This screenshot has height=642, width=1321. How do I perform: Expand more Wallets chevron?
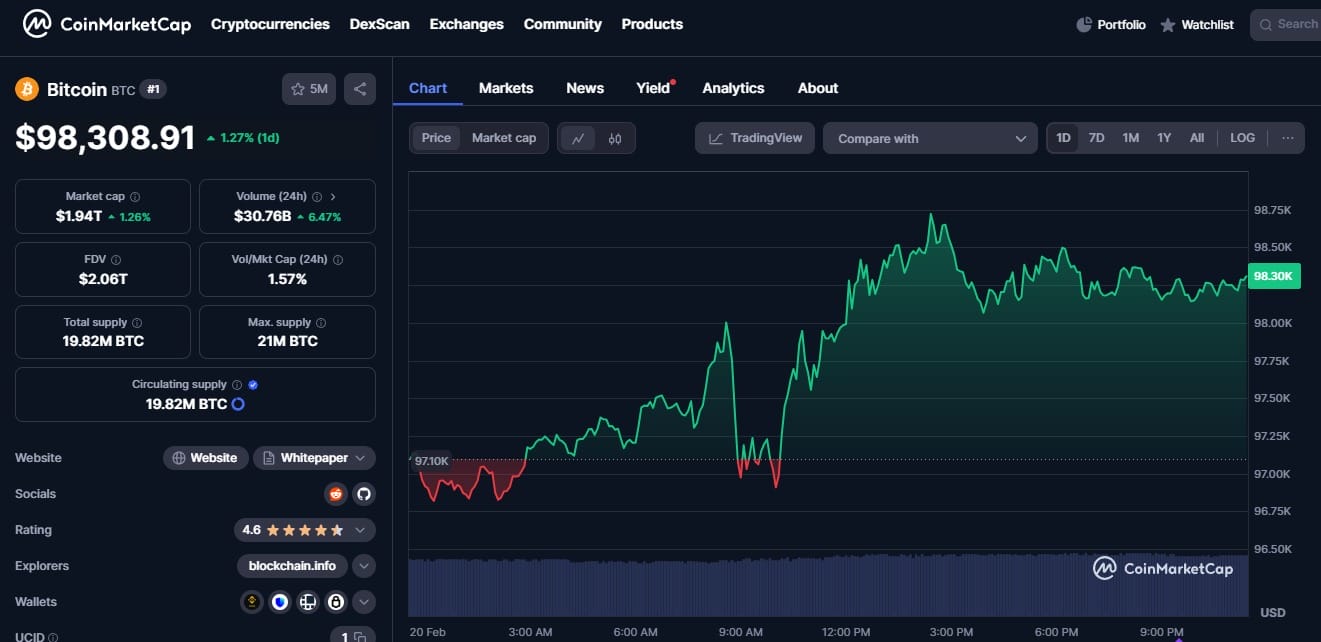point(364,602)
